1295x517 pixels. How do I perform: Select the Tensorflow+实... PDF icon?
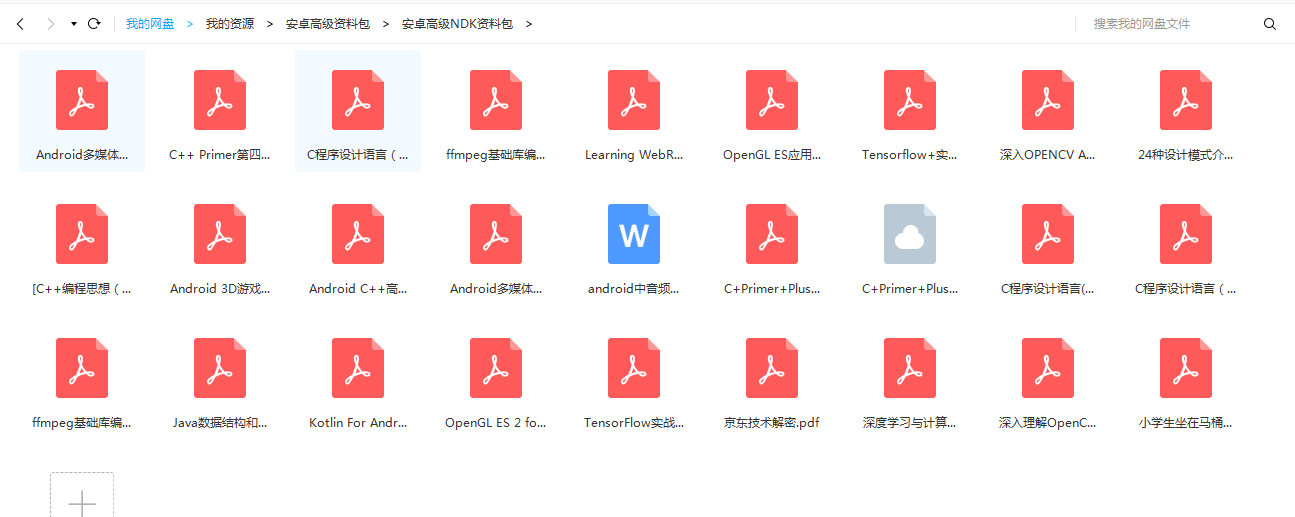910,100
